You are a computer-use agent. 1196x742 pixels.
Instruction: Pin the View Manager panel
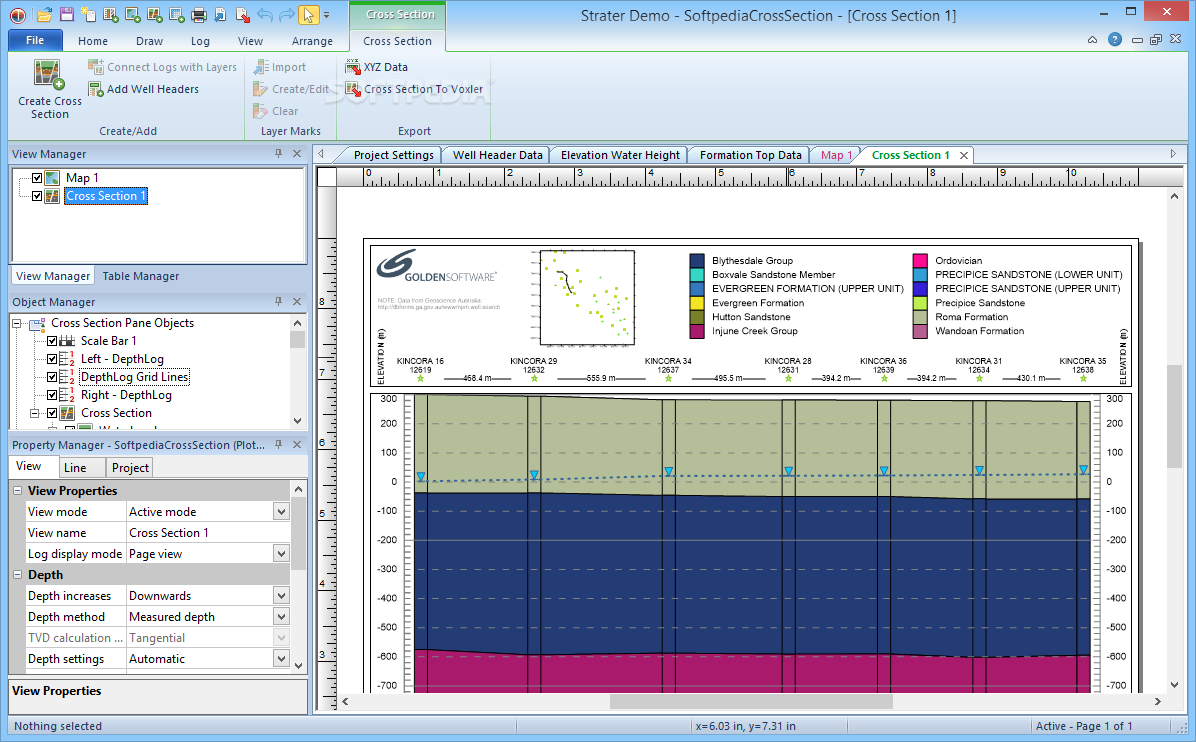pos(278,153)
